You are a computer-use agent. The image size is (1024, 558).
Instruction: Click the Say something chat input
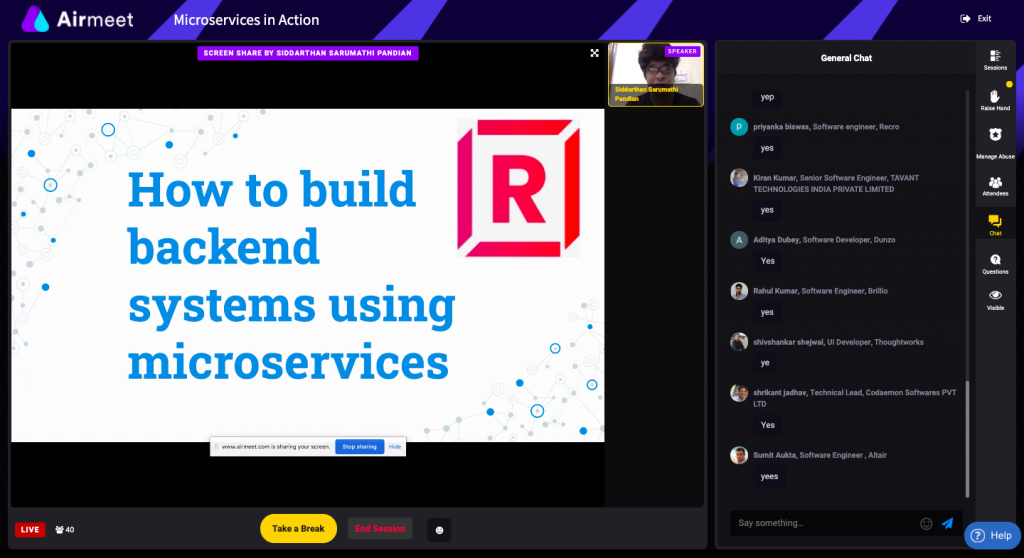(x=825, y=523)
